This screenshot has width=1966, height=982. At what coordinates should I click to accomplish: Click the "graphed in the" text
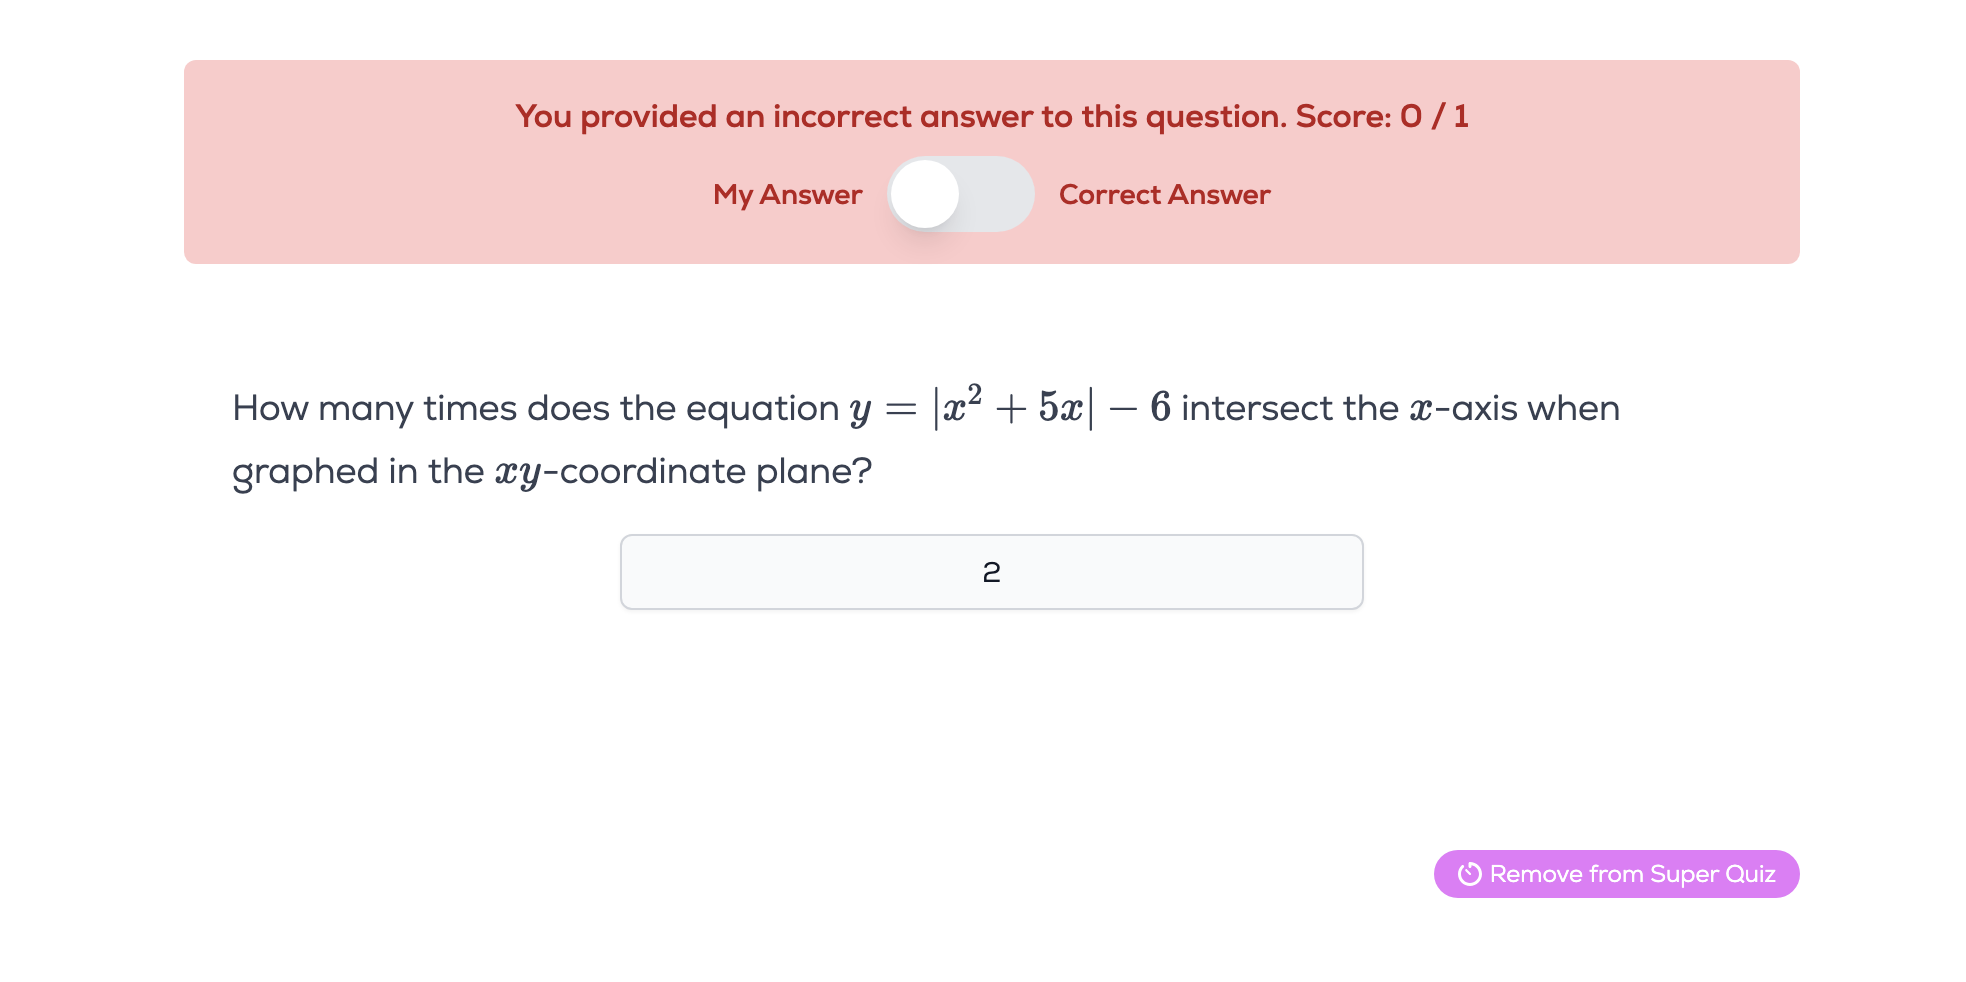pyautogui.click(x=358, y=471)
